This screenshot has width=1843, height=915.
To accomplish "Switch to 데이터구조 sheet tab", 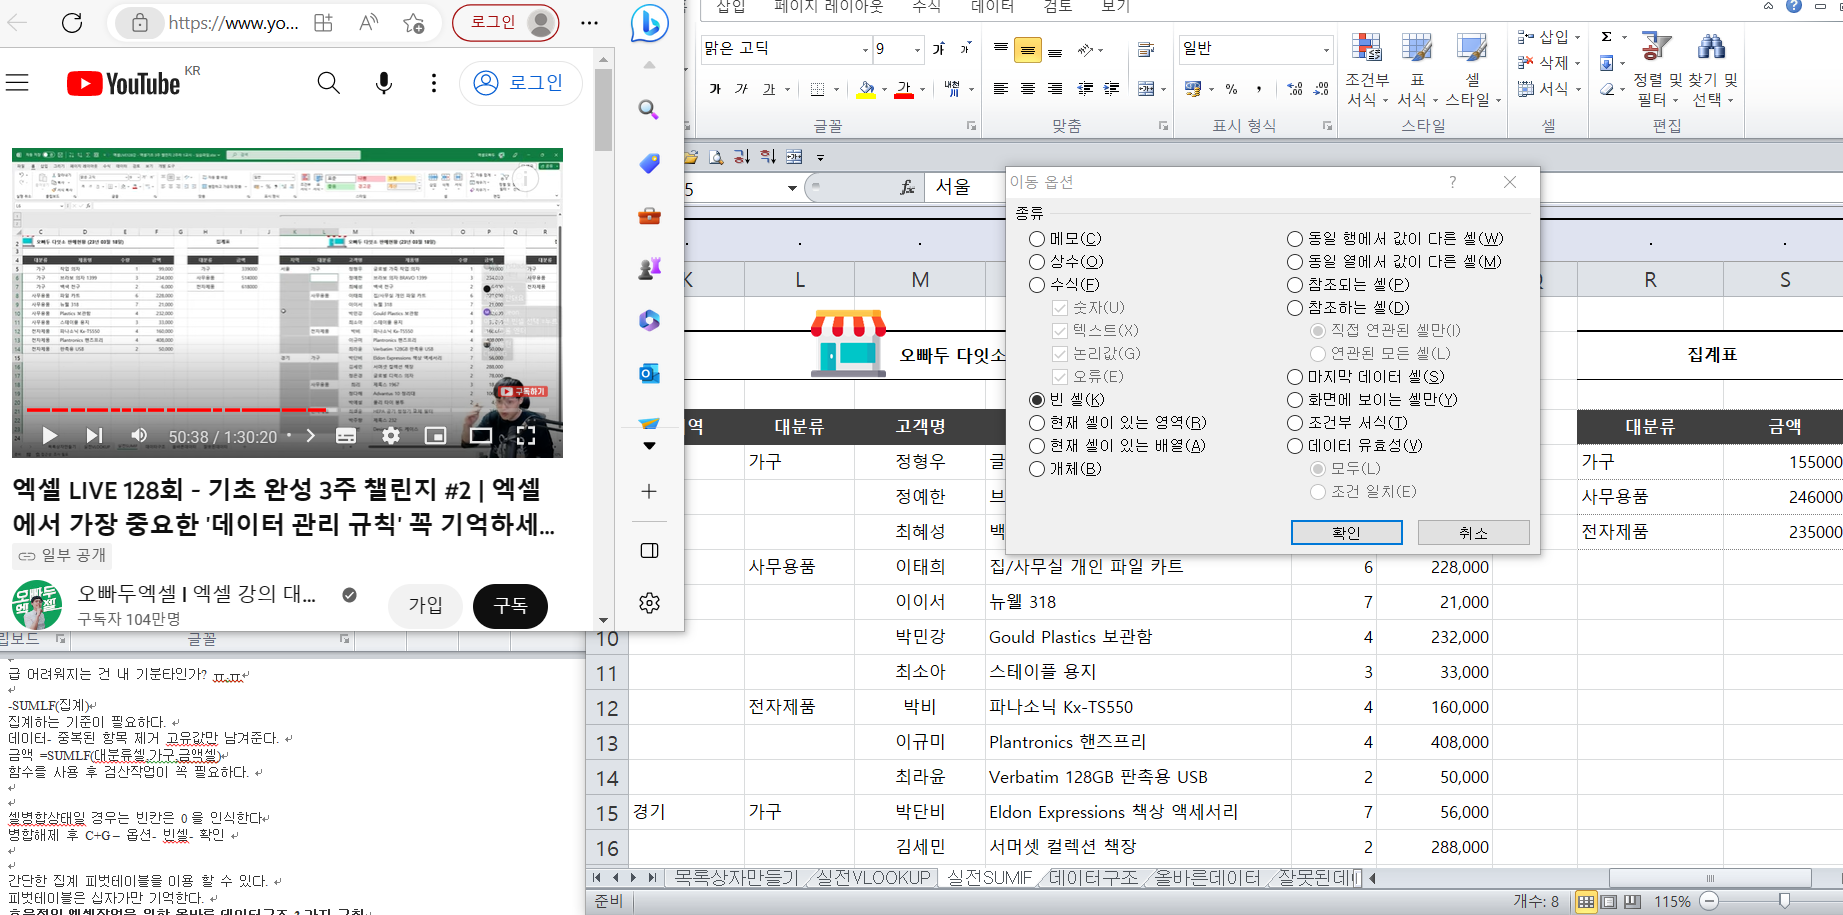I will (1093, 877).
